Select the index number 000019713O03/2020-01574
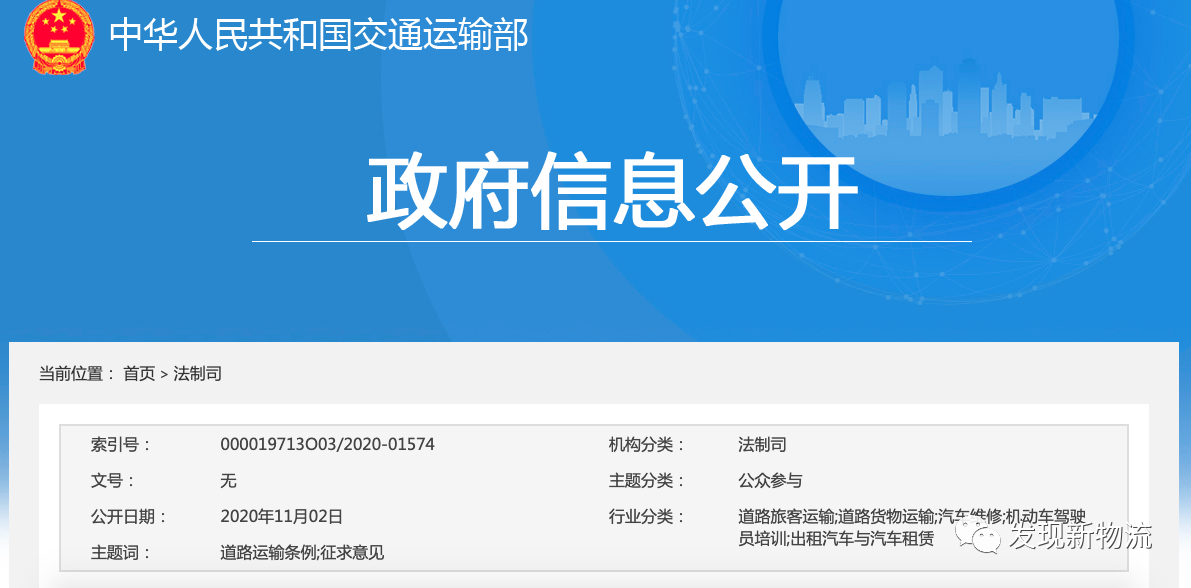Image resolution: width=1191 pixels, height=588 pixels. point(327,444)
